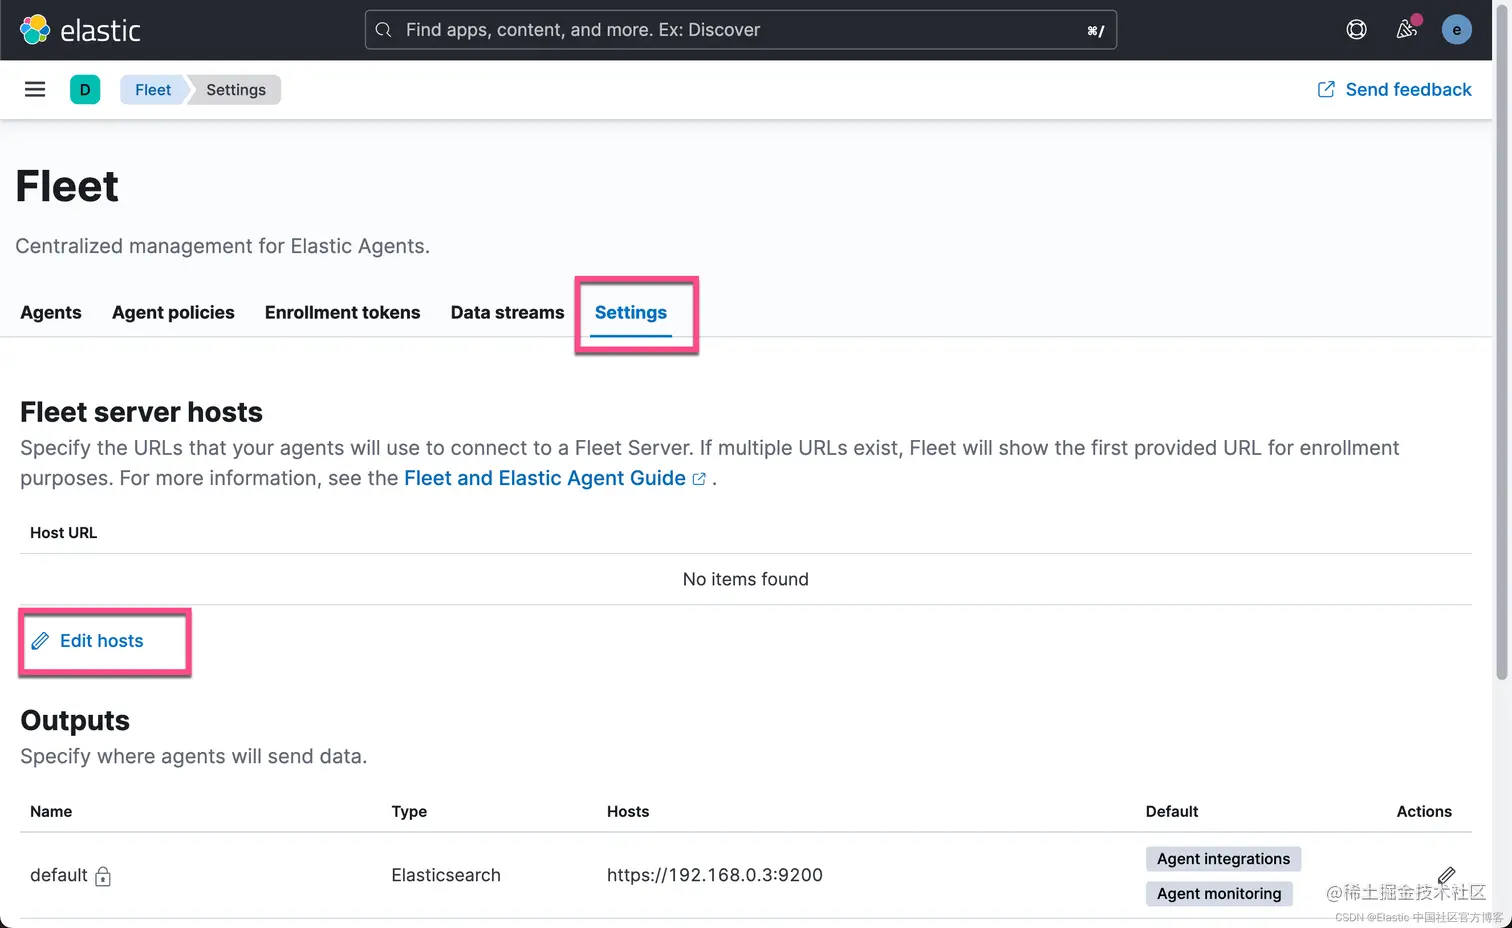Click the Fleet breadcrumb

[153, 90]
